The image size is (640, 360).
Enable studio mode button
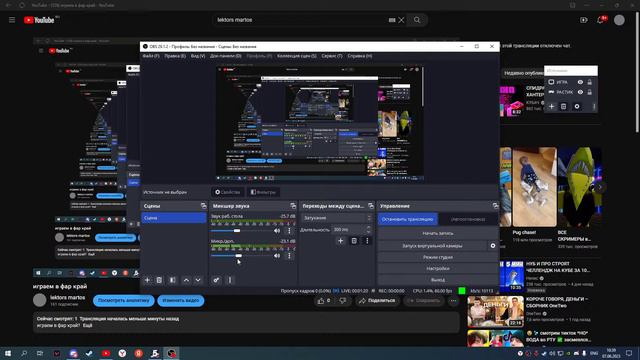438,257
